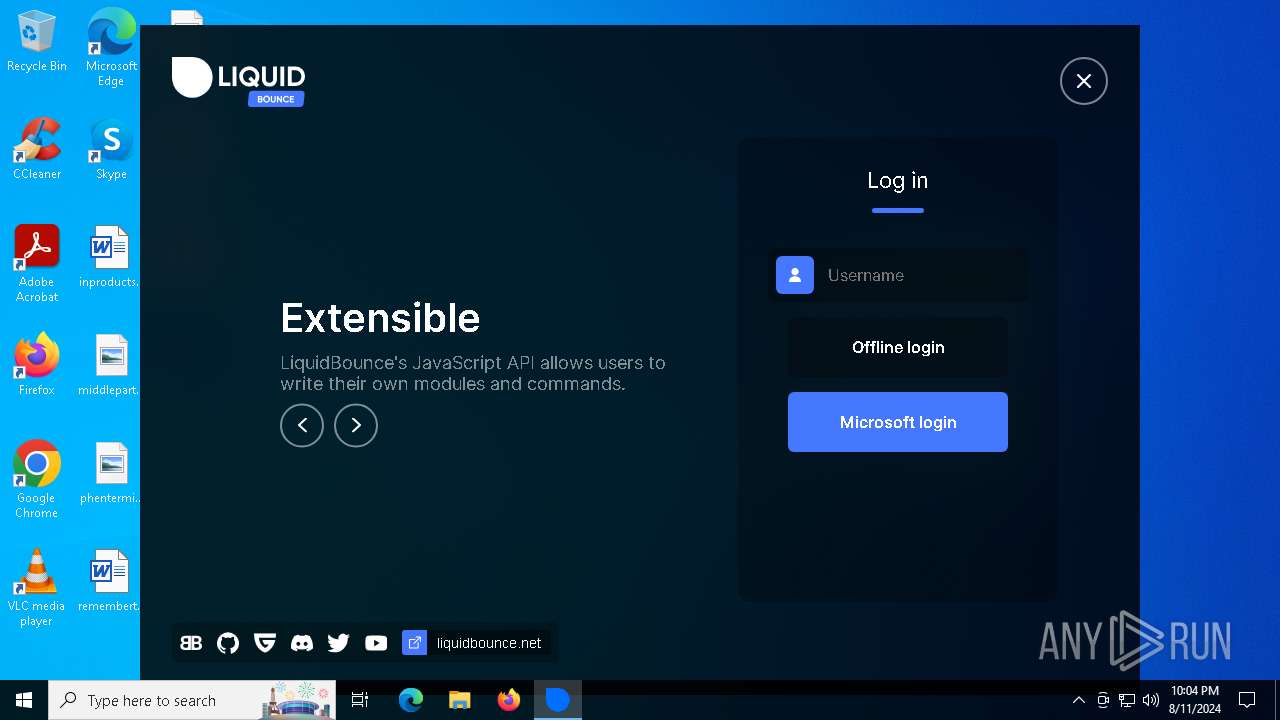Go to the previous feature slide

click(302, 425)
